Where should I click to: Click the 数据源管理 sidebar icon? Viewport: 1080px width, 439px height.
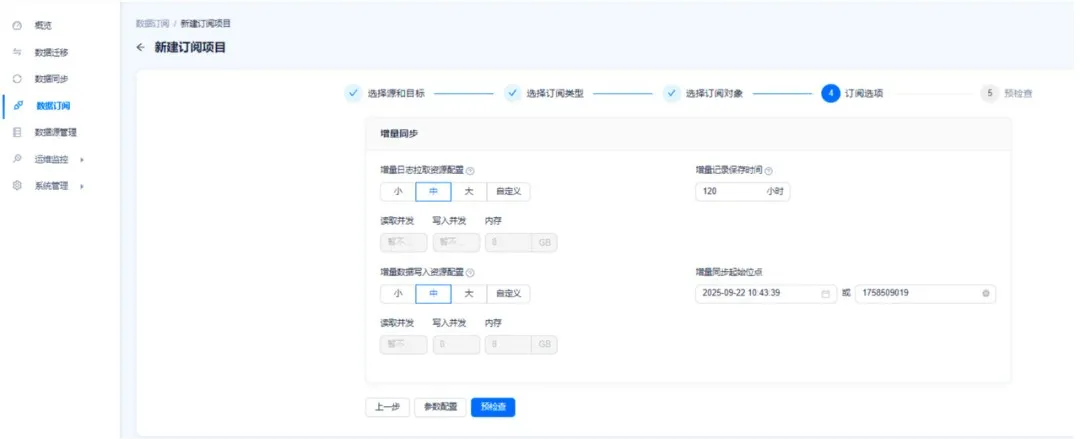pos(17,132)
